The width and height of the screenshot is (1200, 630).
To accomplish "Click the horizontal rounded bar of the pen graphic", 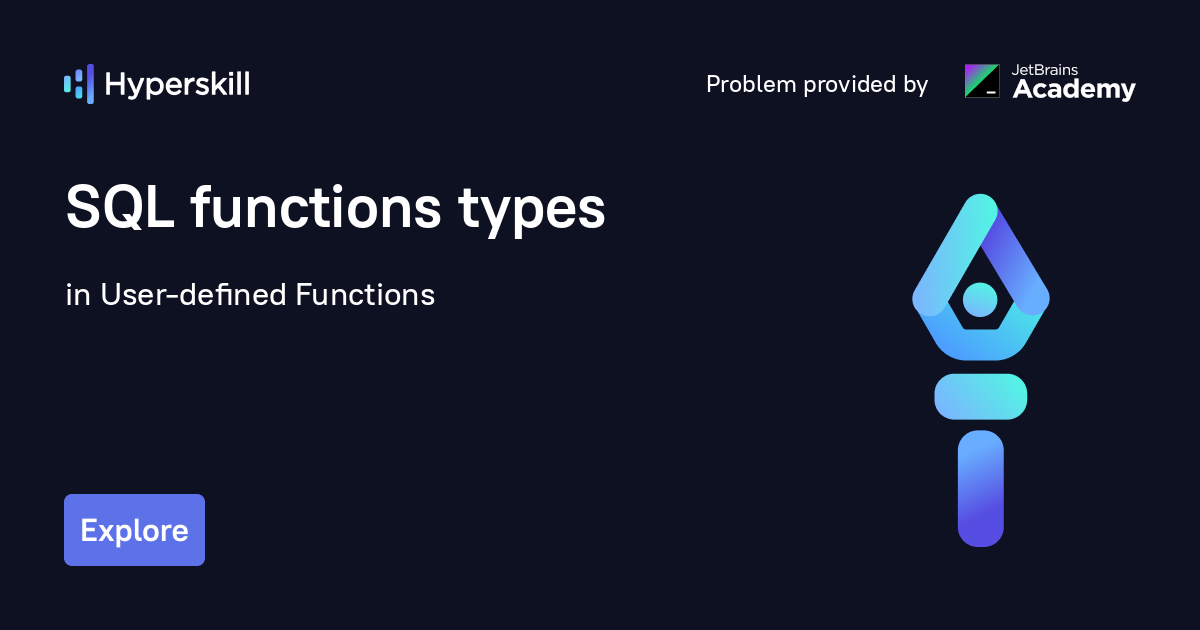I will pos(980,396).
